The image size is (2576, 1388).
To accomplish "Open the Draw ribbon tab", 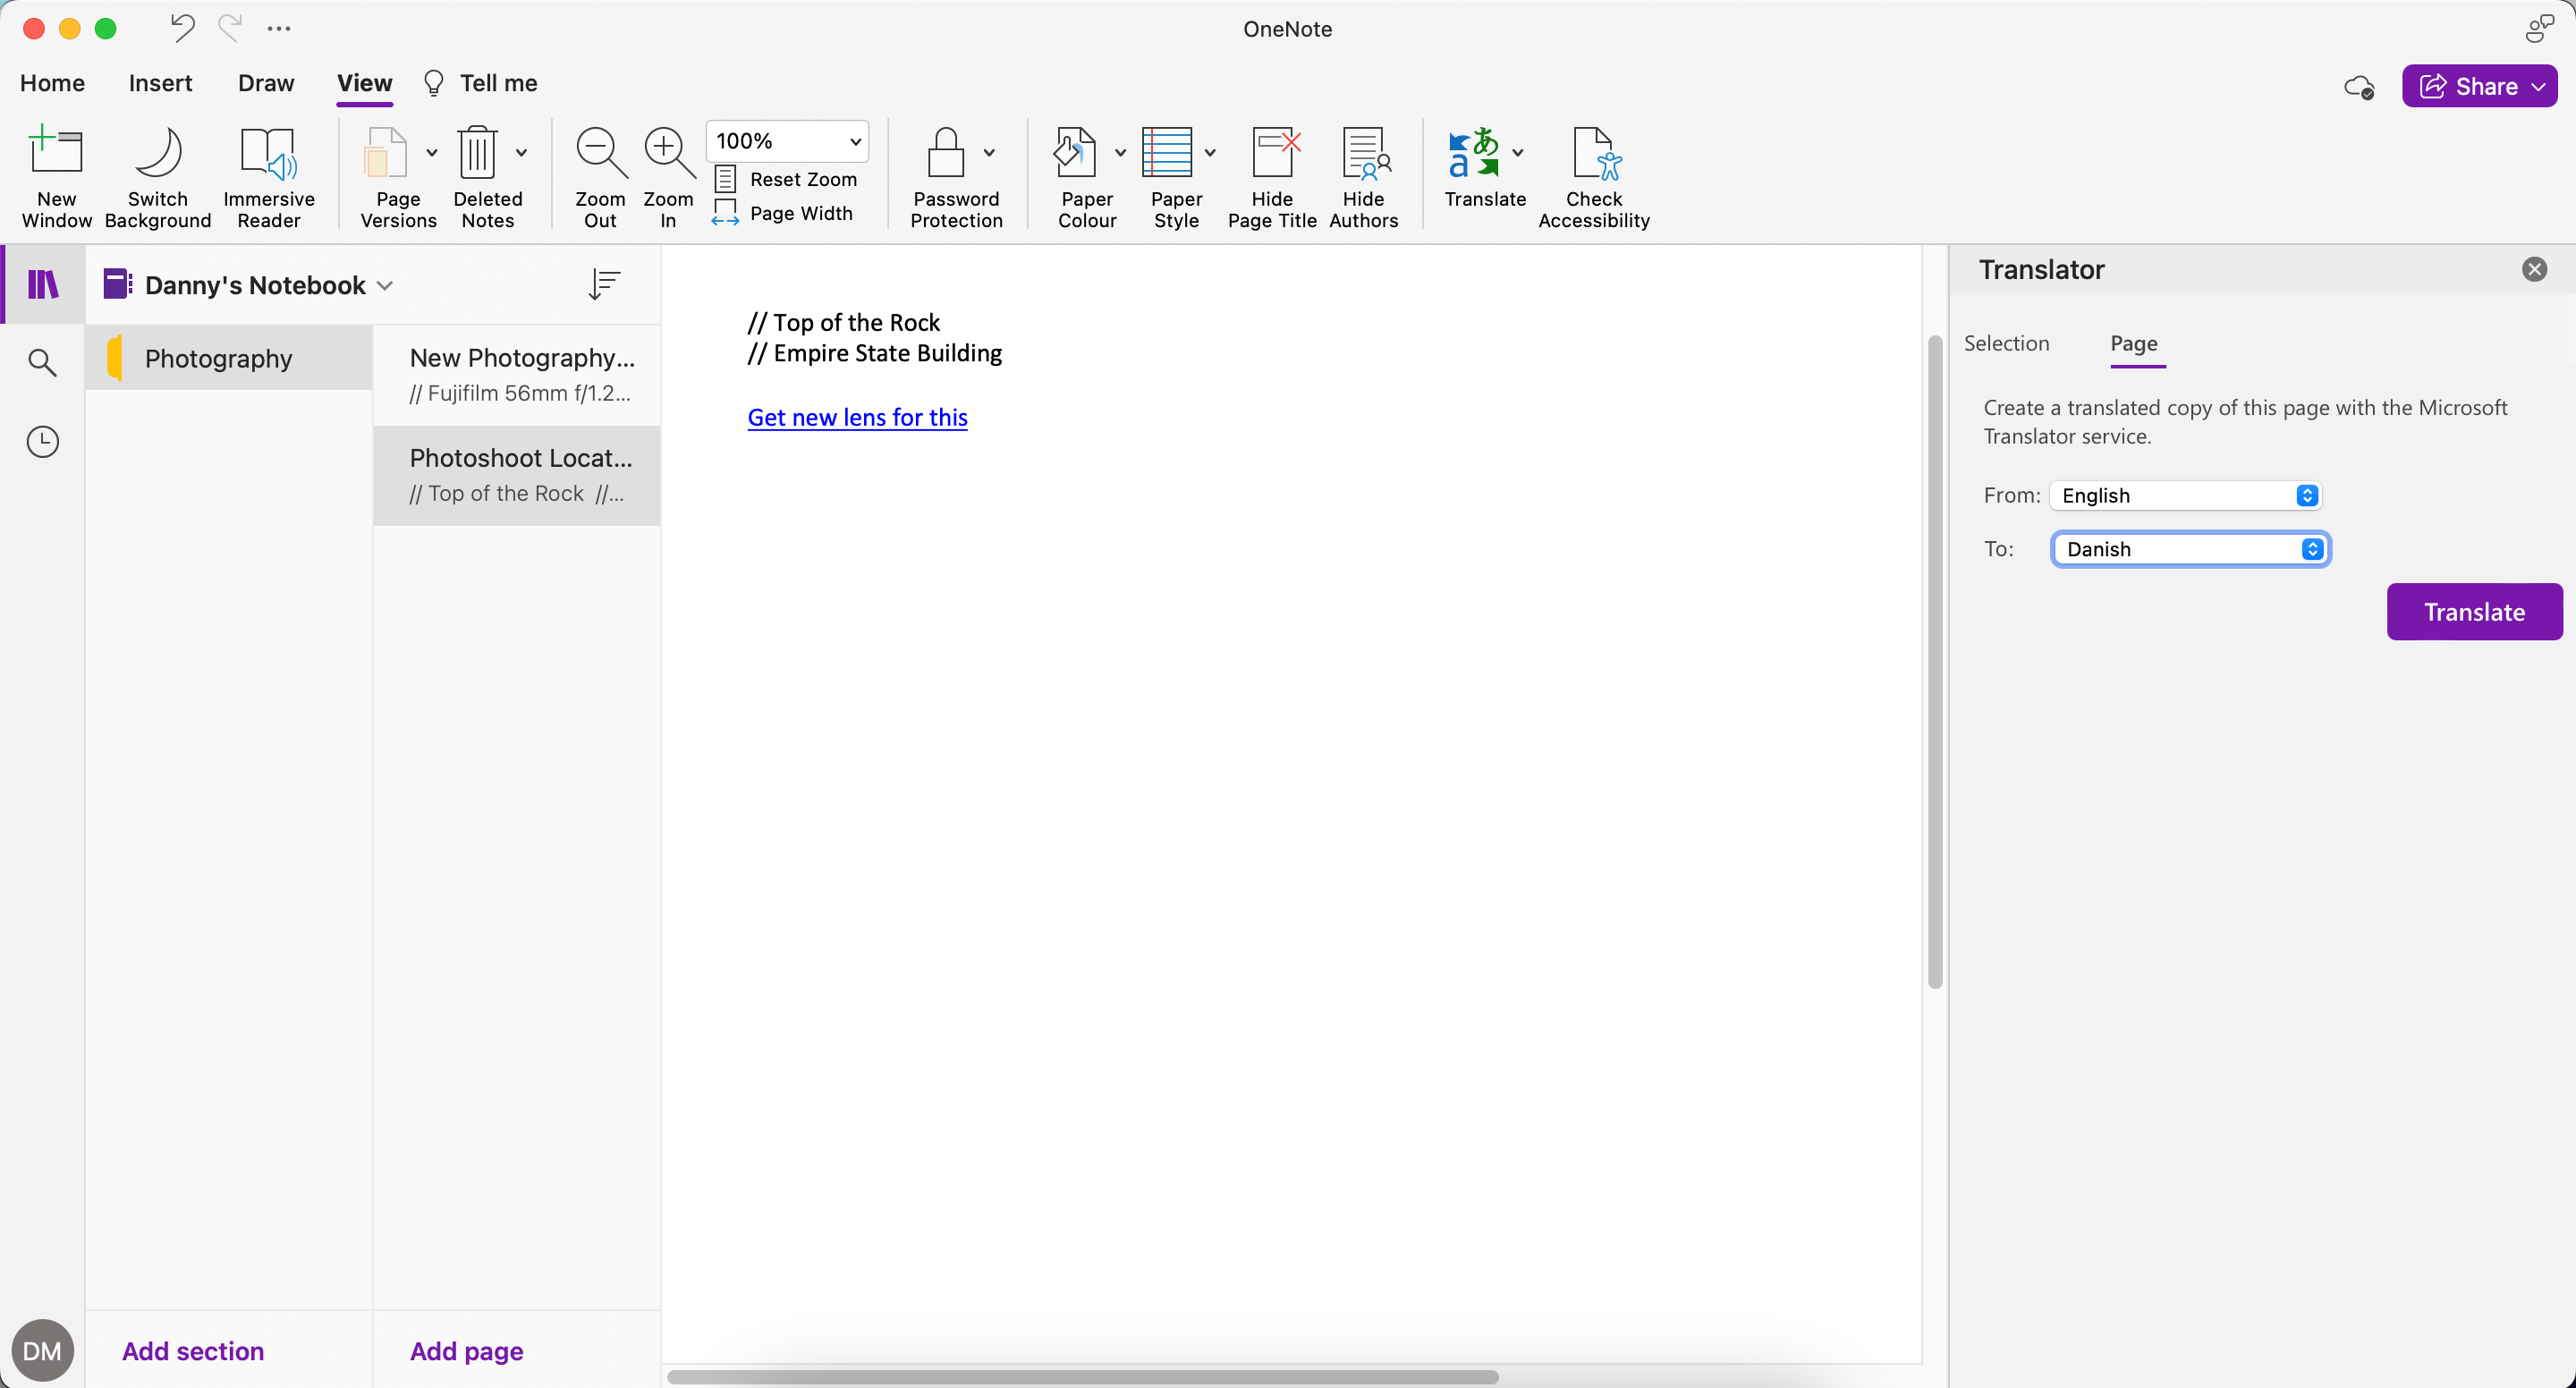I will [x=265, y=83].
